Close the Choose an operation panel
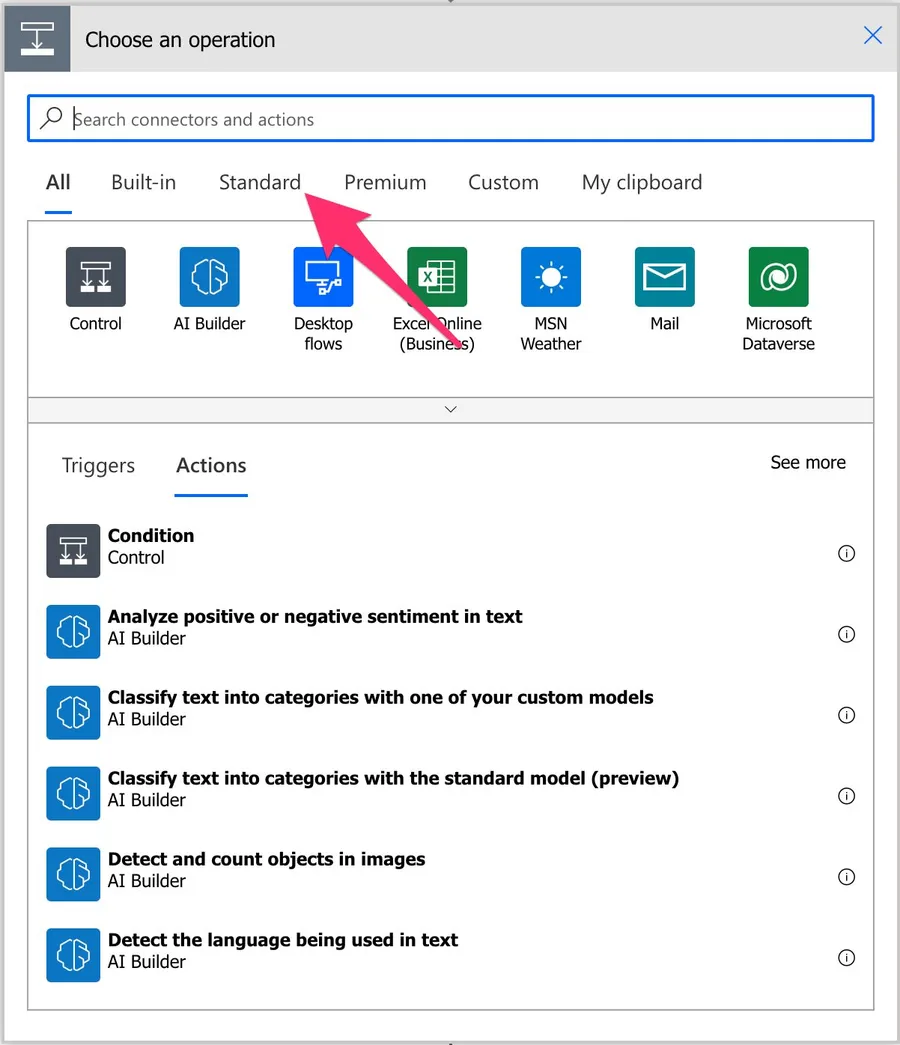Image resolution: width=900 pixels, height=1045 pixels. click(x=872, y=36)
